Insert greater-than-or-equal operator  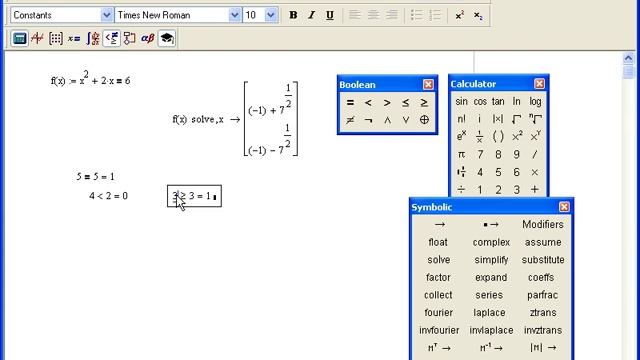point(424,102)
